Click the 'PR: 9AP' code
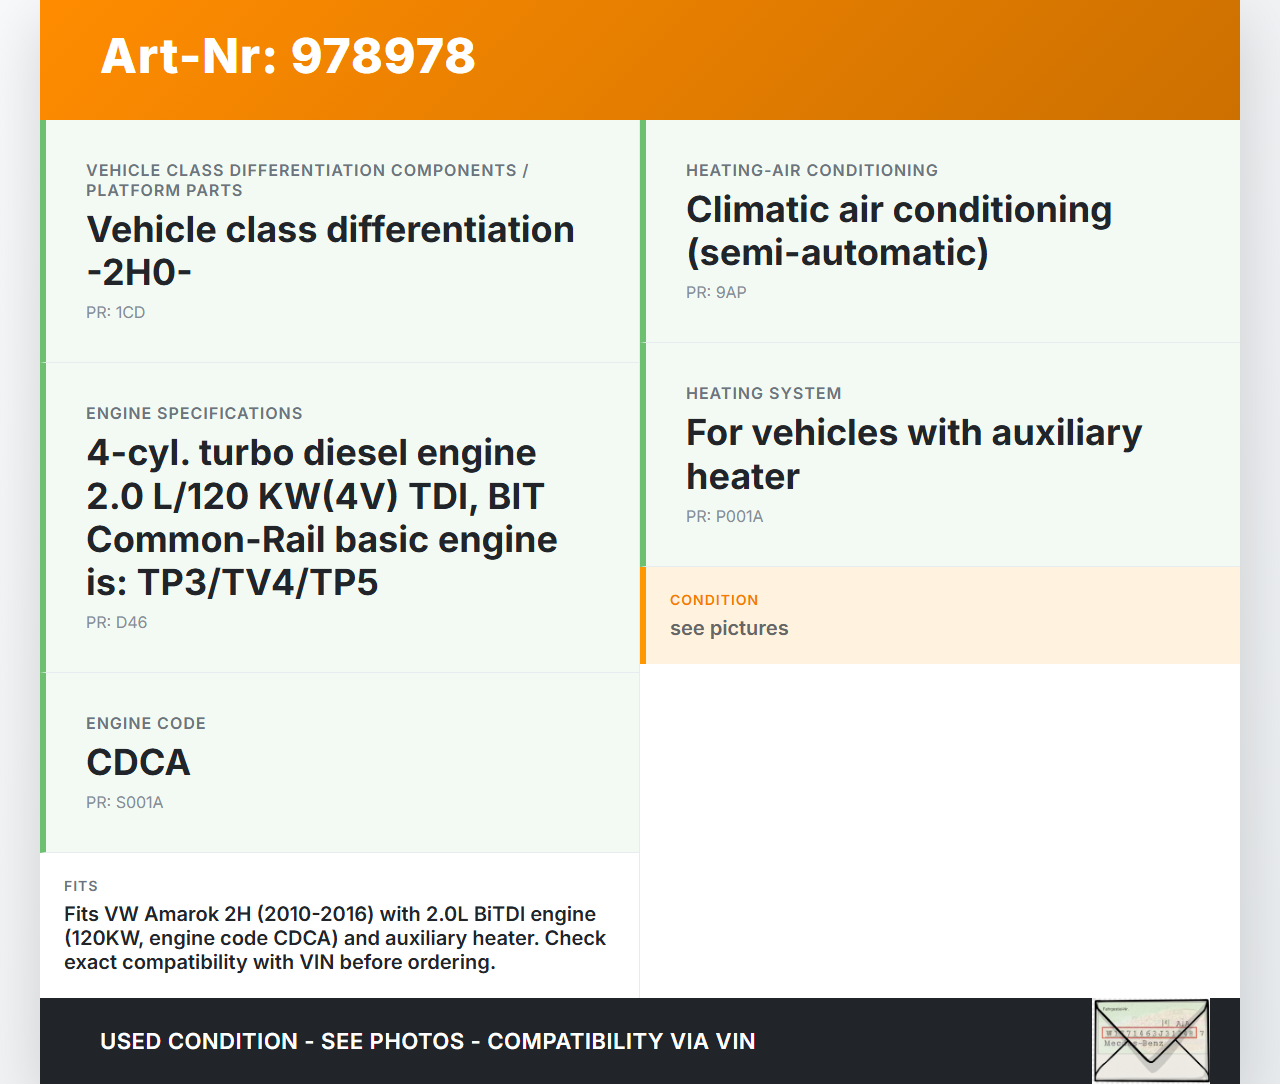The image size is (1280, 1085). (716, 292)
